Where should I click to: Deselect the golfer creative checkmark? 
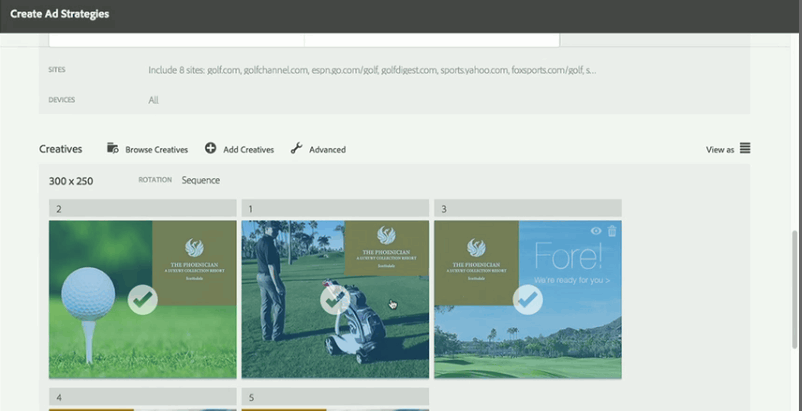coord(335,299)
